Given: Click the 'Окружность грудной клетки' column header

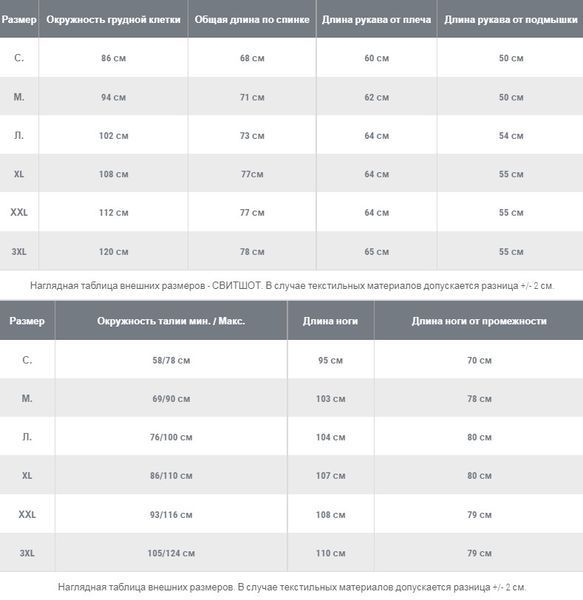Looking at the screenshot, I should pos(113,20).
